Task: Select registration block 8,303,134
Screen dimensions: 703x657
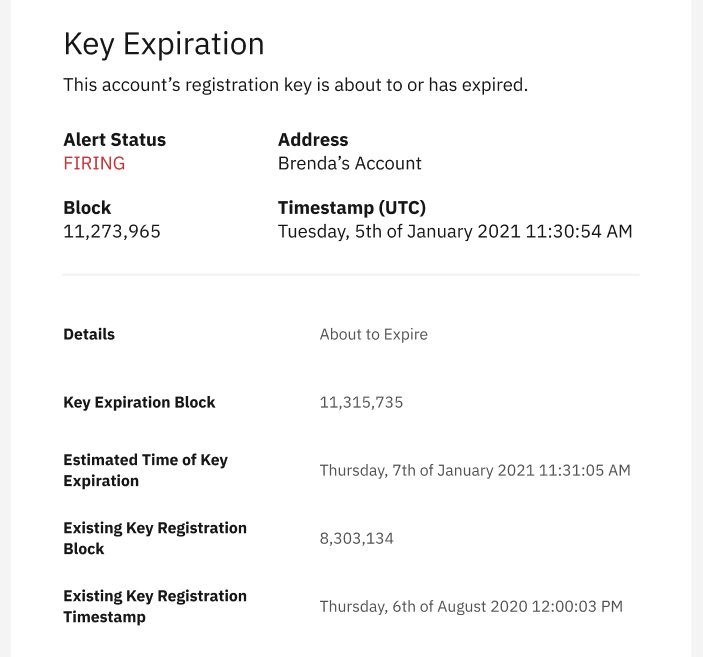Action: pos(356,538)
